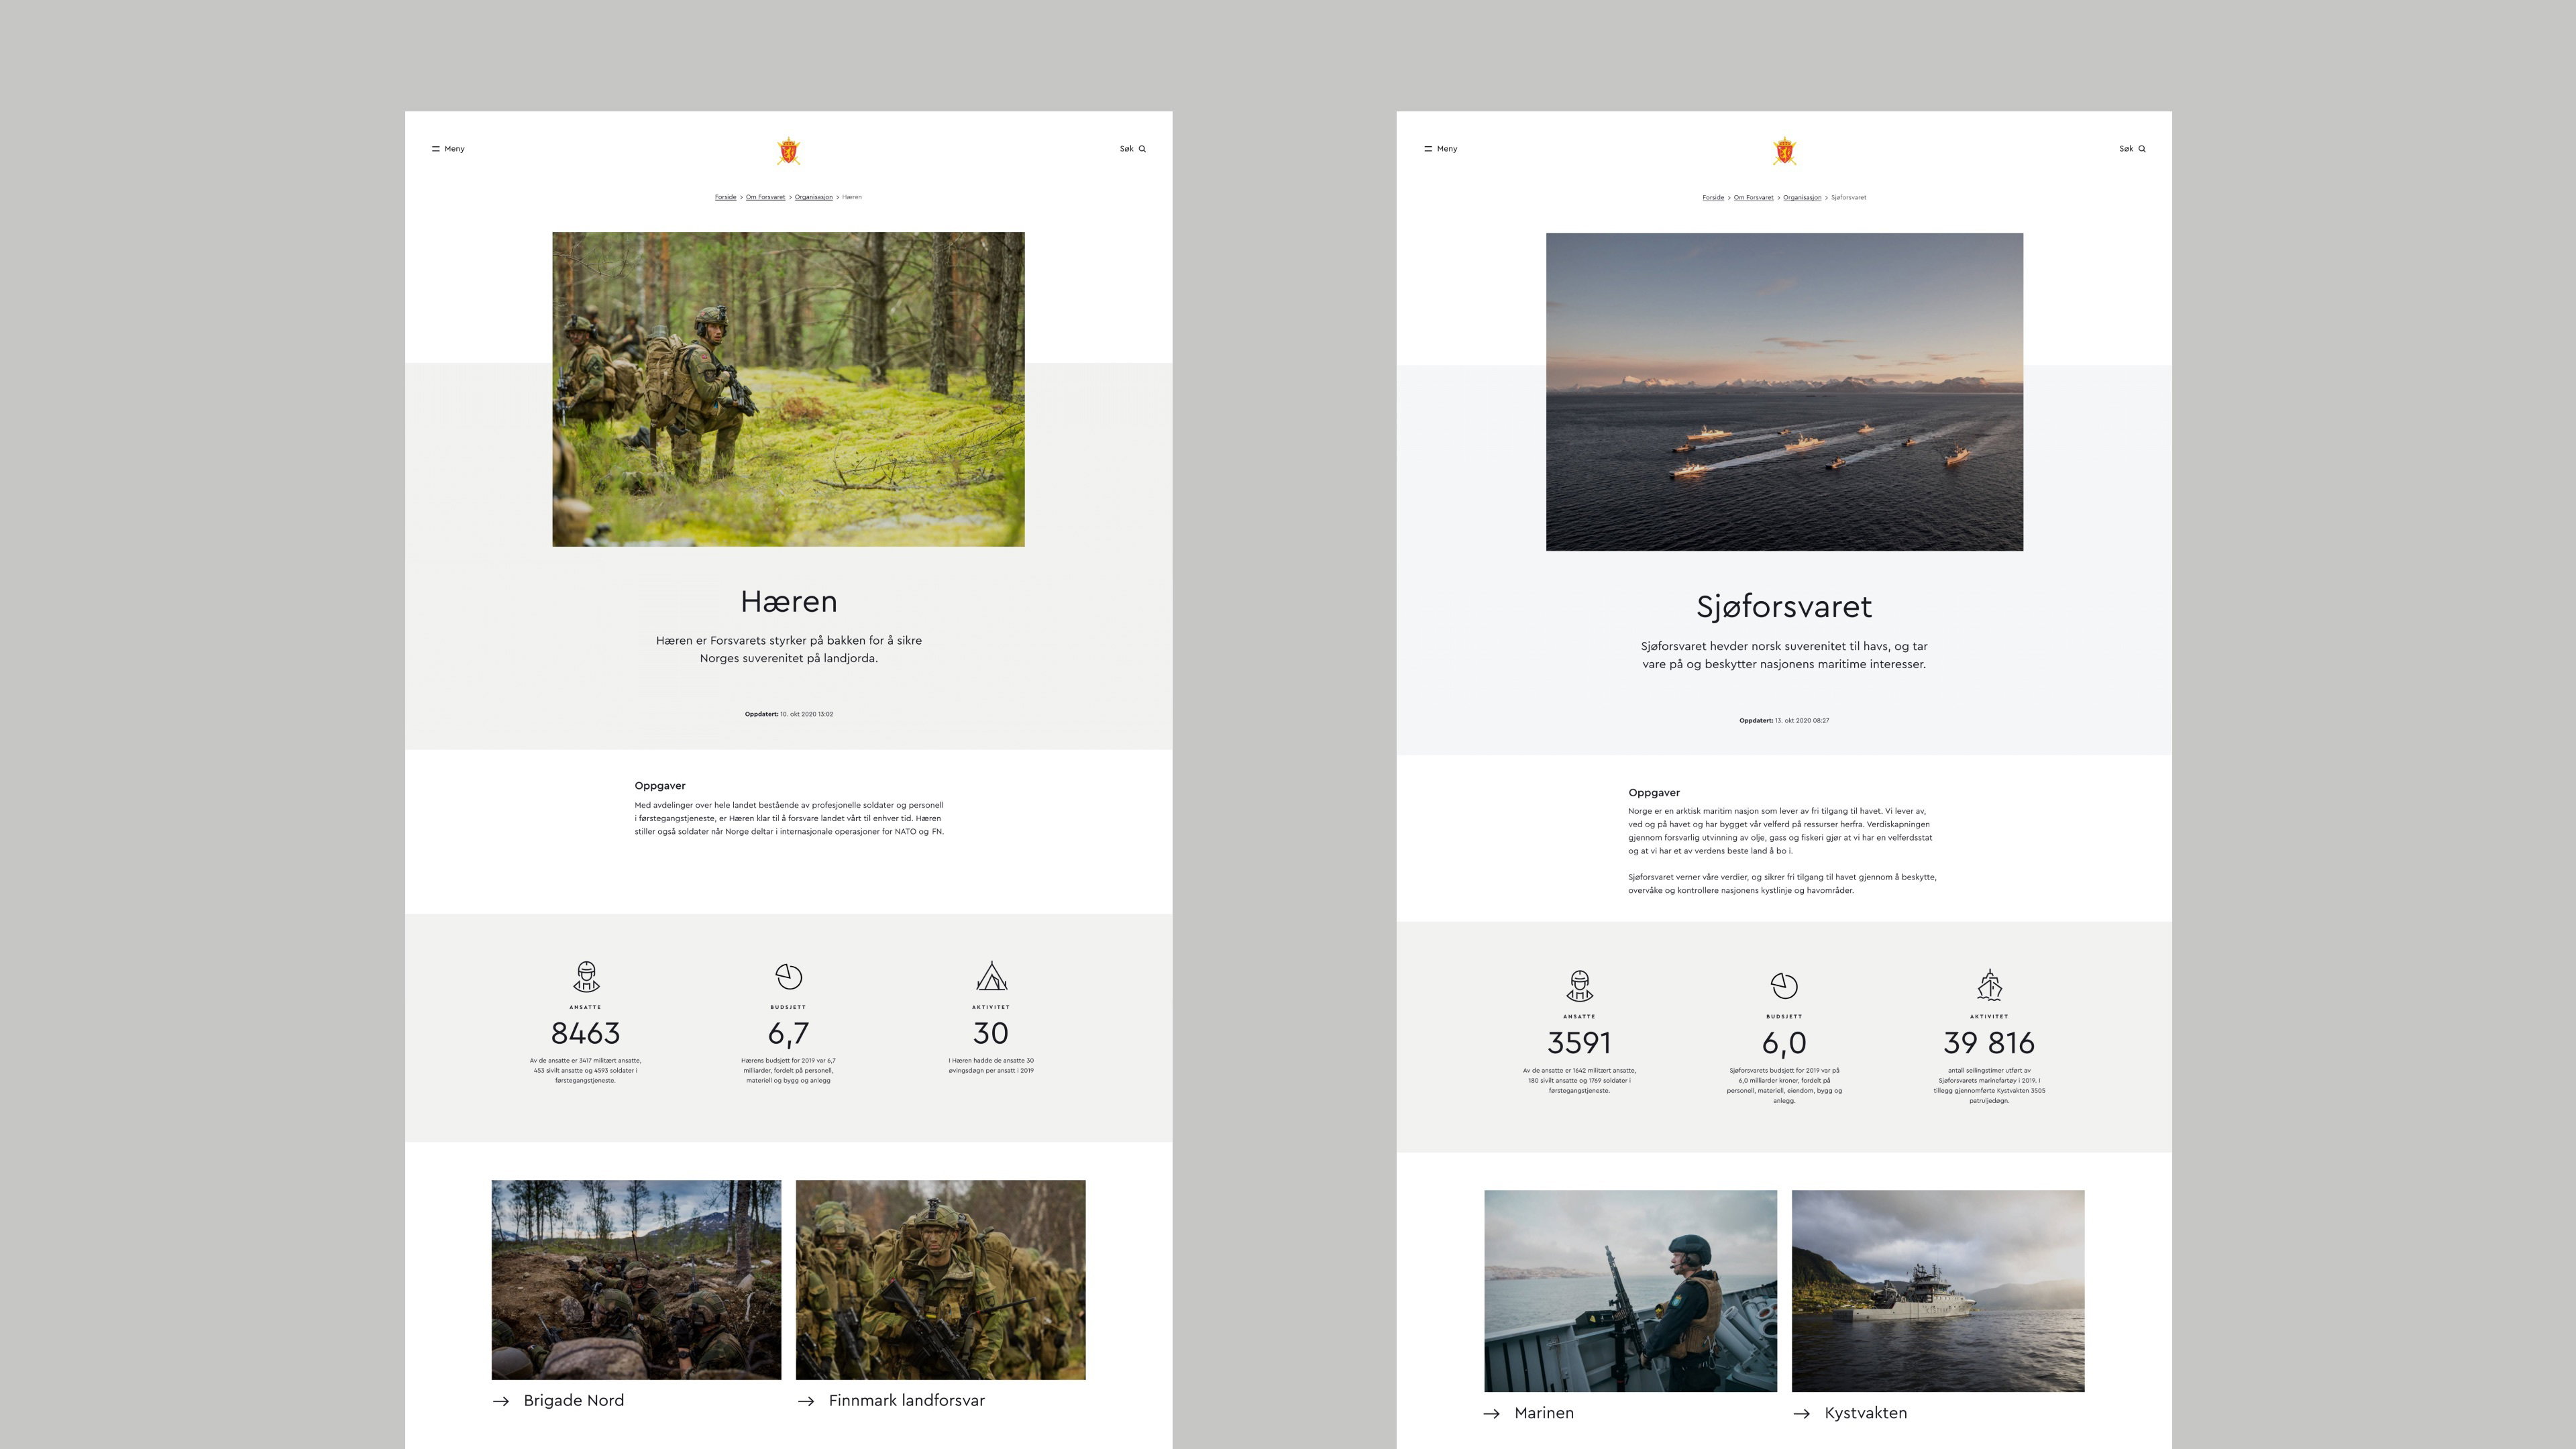Click the pie chart icon above 6,7
This screenshot has width=2576, height=1449.
[x=789, y=976]
